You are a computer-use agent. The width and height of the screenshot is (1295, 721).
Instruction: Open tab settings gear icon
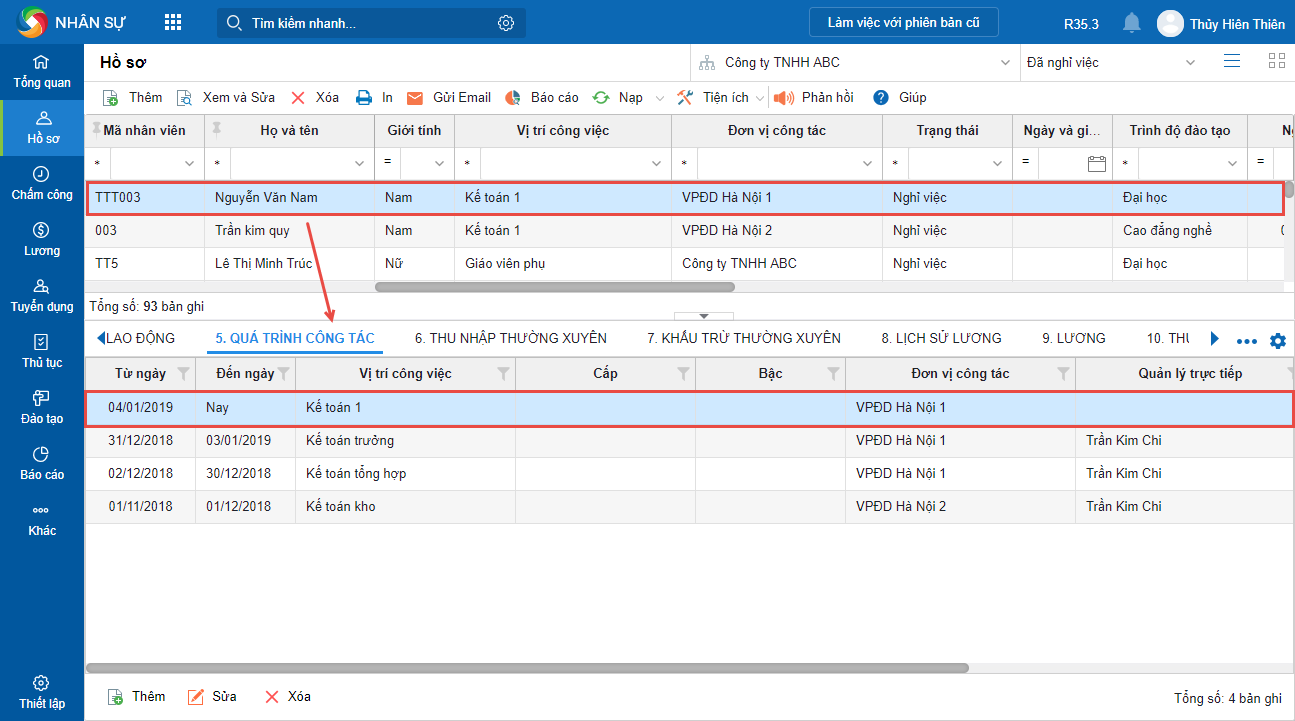point(1277,340)
